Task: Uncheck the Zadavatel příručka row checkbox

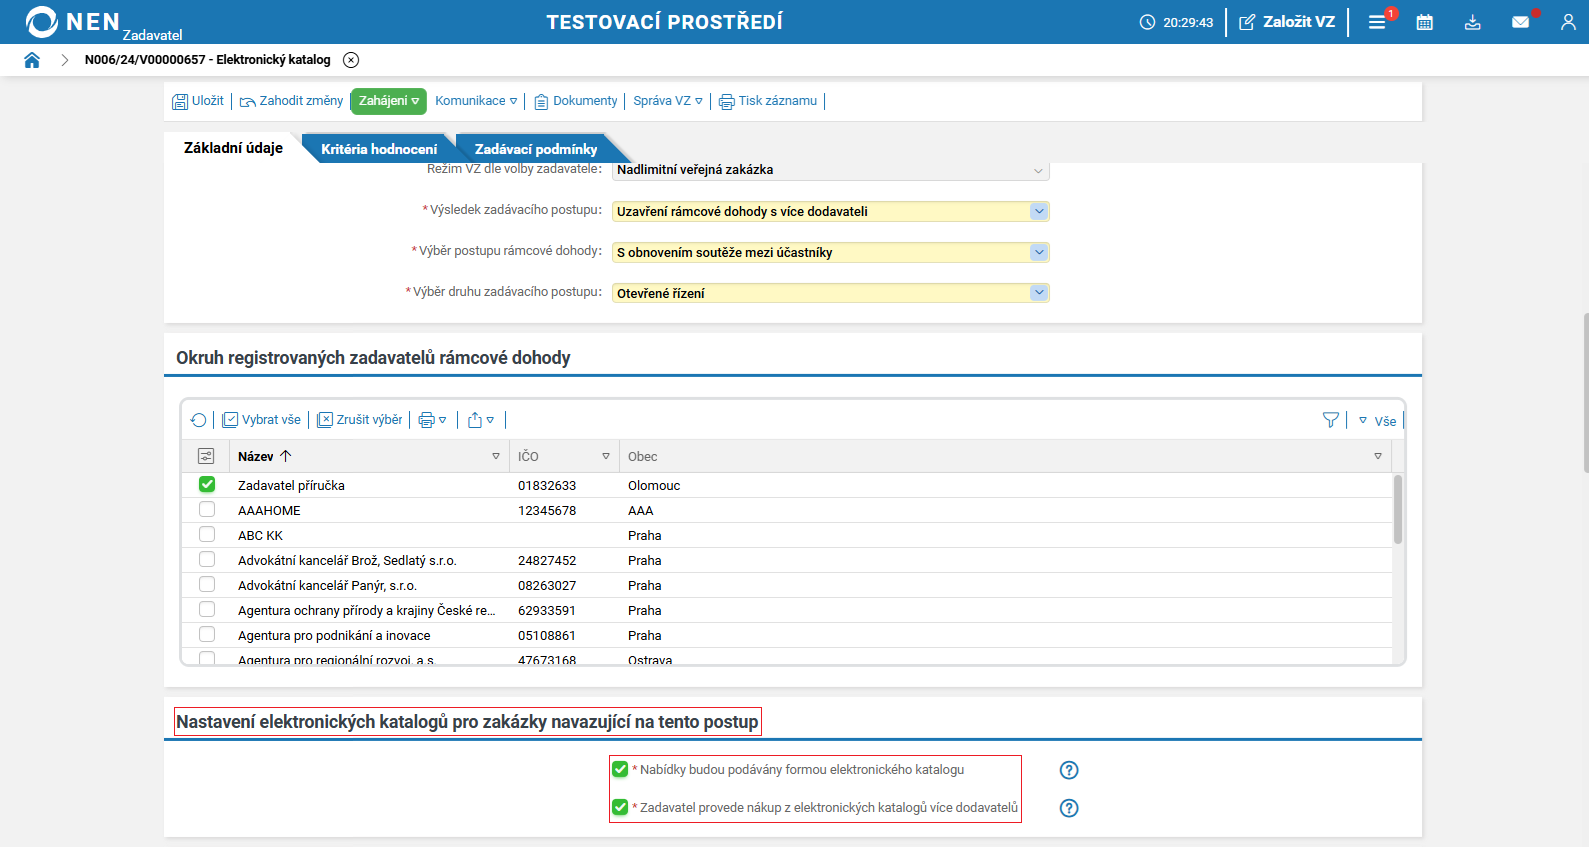Action: pos(207,485)
